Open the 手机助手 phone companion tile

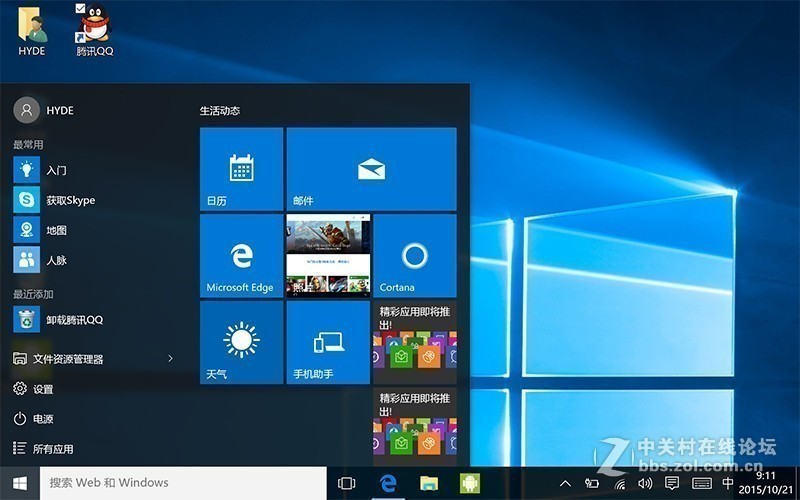[x=328, y=342]
